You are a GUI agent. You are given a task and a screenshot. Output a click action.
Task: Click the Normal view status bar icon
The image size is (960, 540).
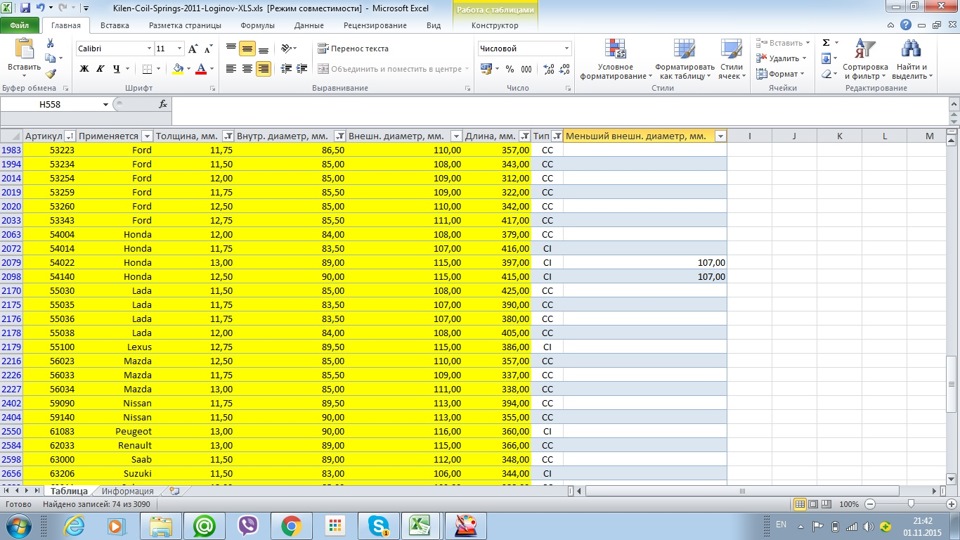[800, 504]
